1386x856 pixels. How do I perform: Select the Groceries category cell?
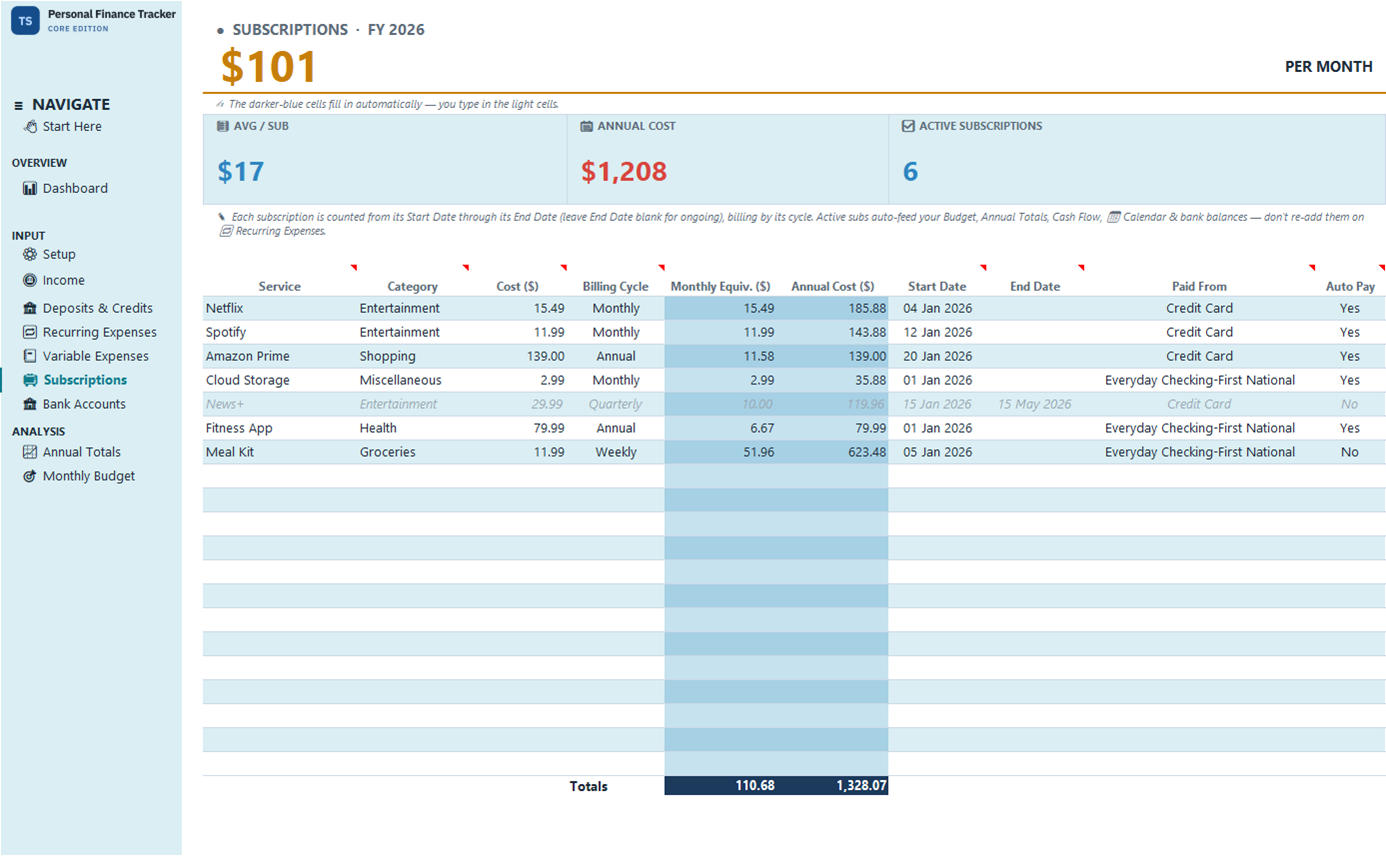pos(412,452)
